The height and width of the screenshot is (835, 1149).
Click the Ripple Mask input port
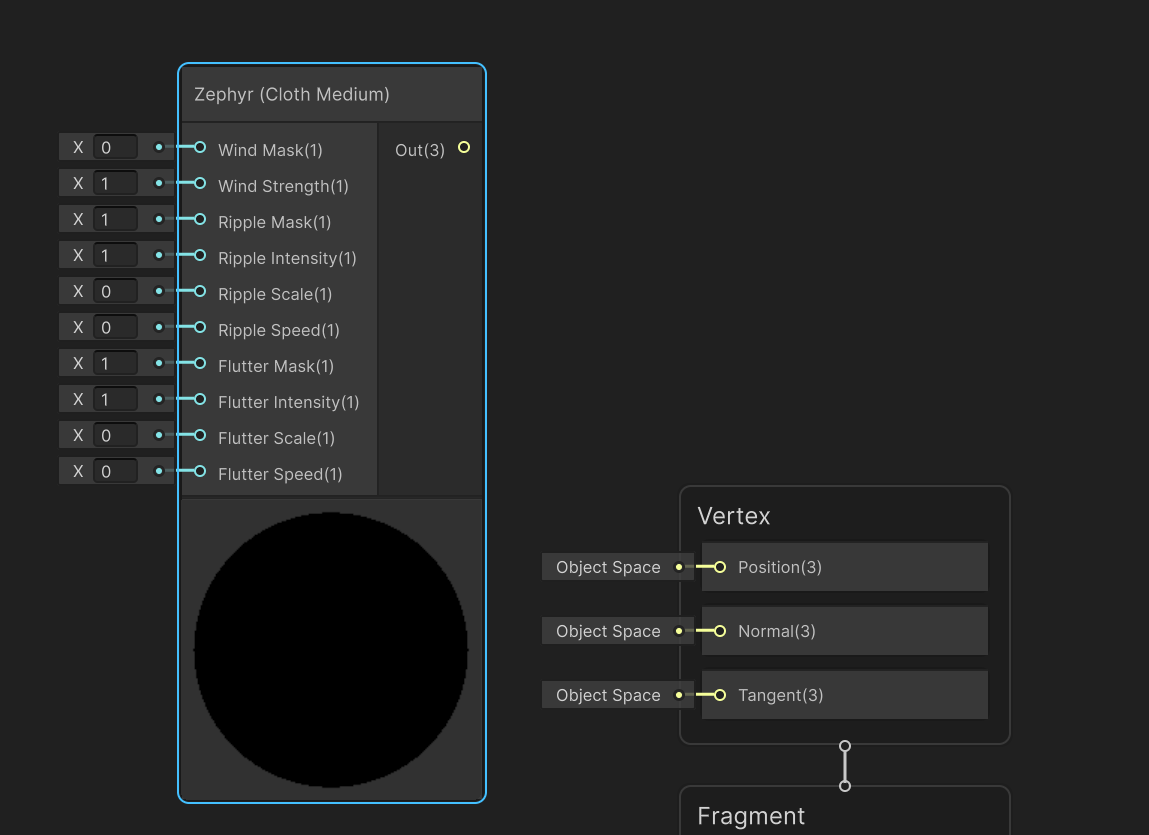(x=199, y=220)
